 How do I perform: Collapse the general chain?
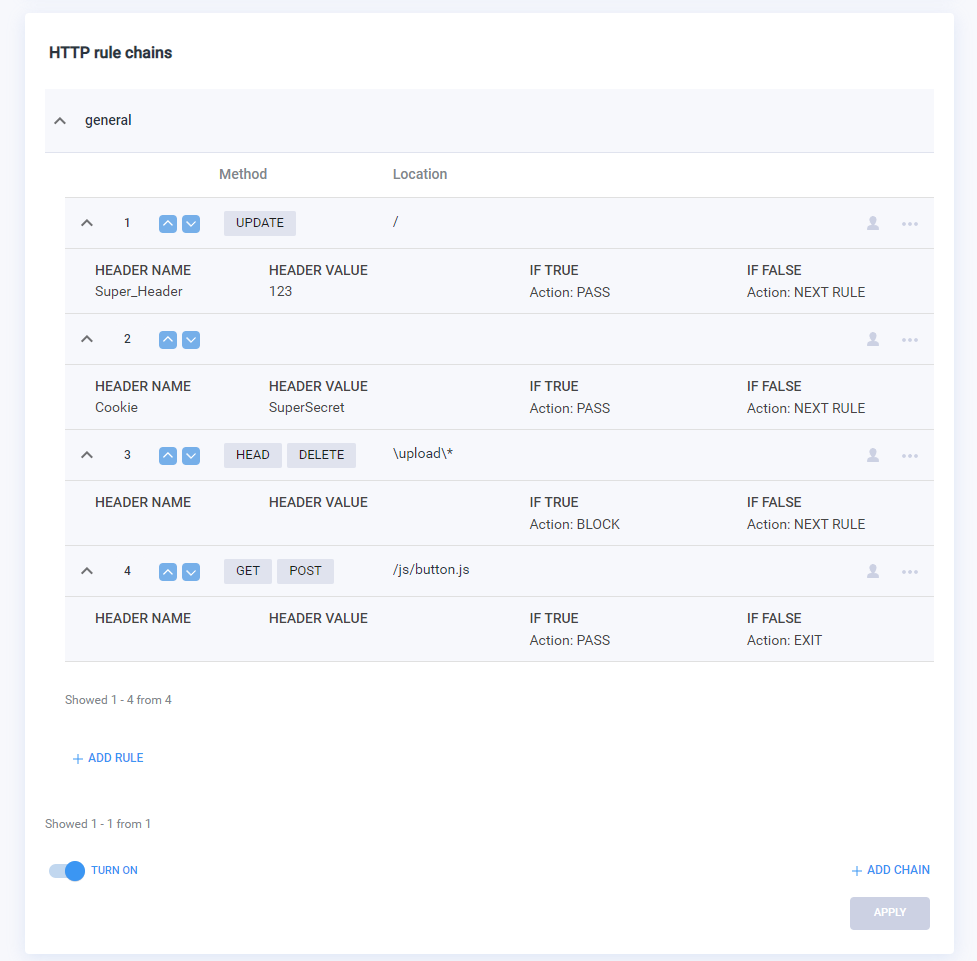tap(60, 121)
